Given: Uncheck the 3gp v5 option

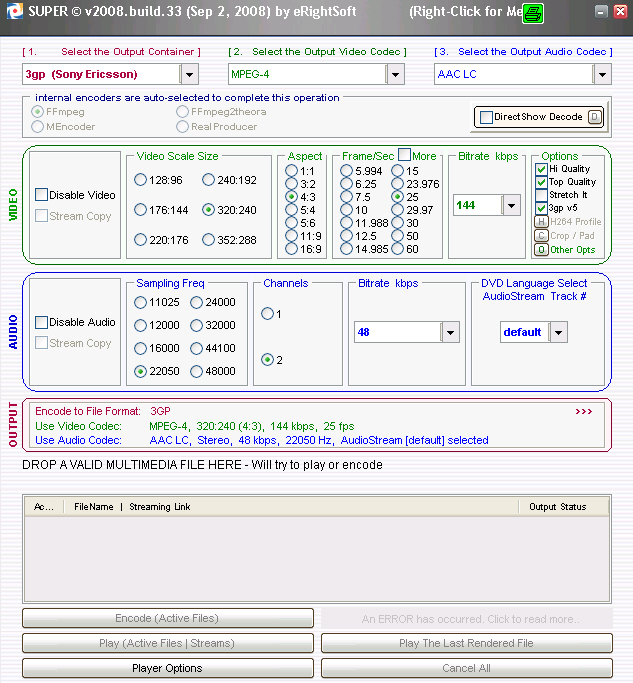Looking at the screenshot, I should point(541,208).
